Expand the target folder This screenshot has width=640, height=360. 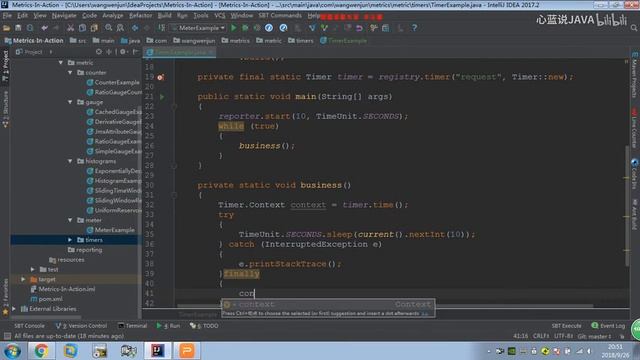[x=23, y=279]
